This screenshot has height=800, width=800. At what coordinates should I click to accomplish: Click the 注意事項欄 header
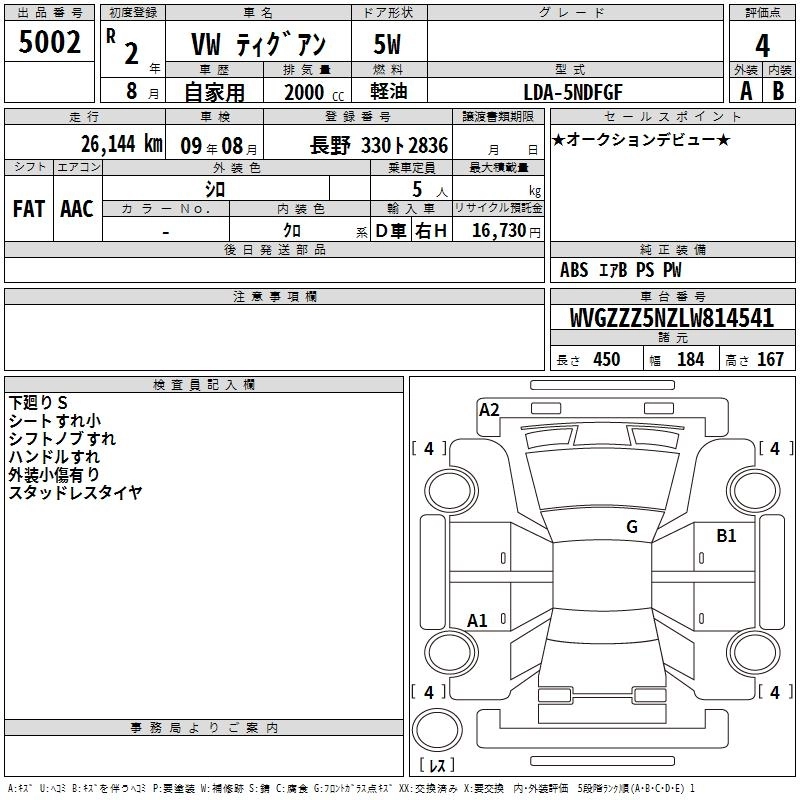(x=274, y=296)
